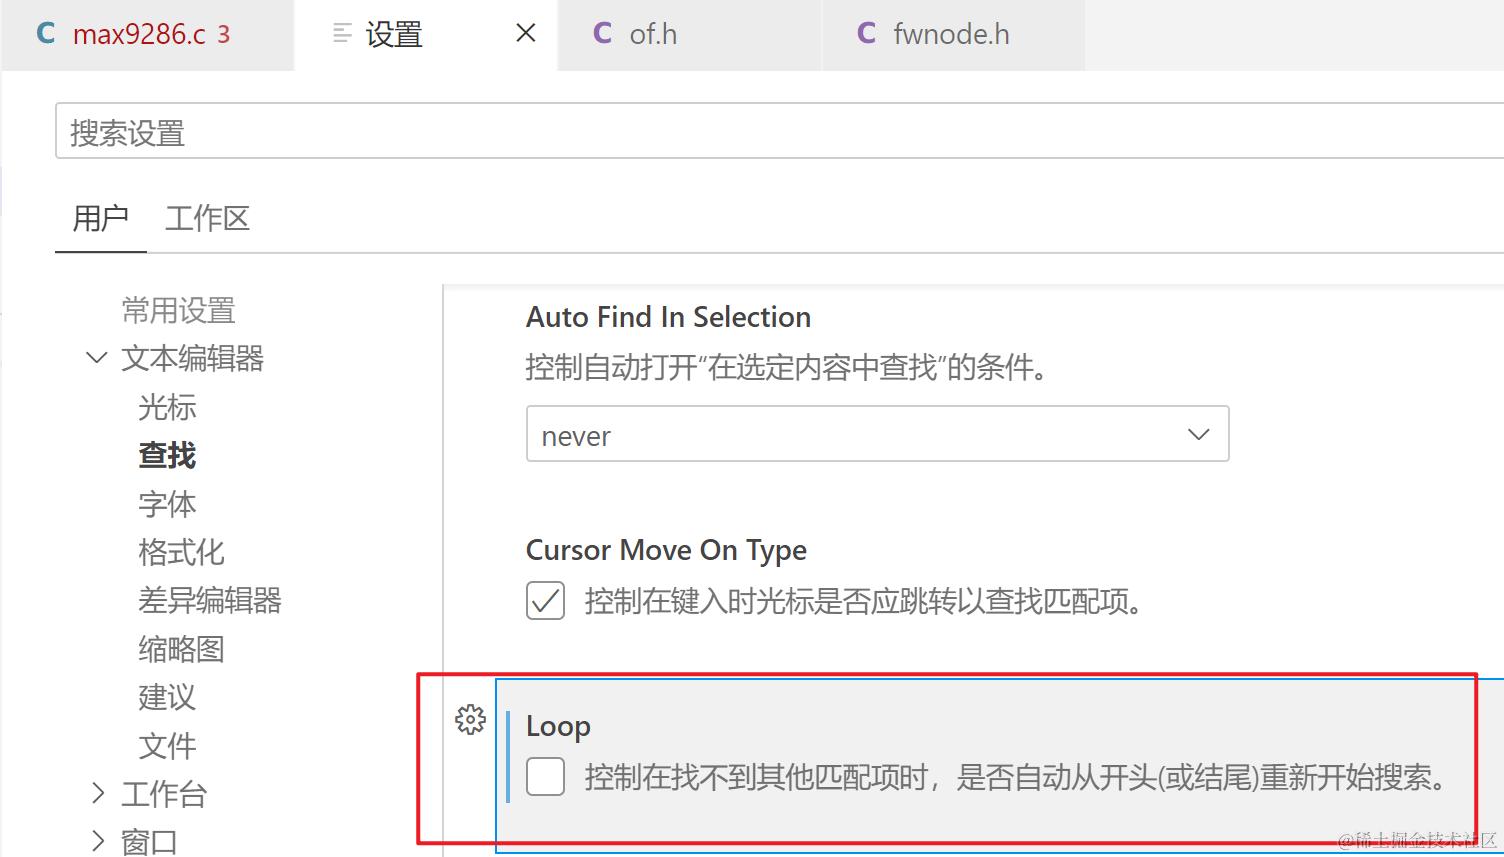Enable the Loop checkbox
Image resolution: width=1504 pixels, height=857 pixels.
click(x=545, y=776)
